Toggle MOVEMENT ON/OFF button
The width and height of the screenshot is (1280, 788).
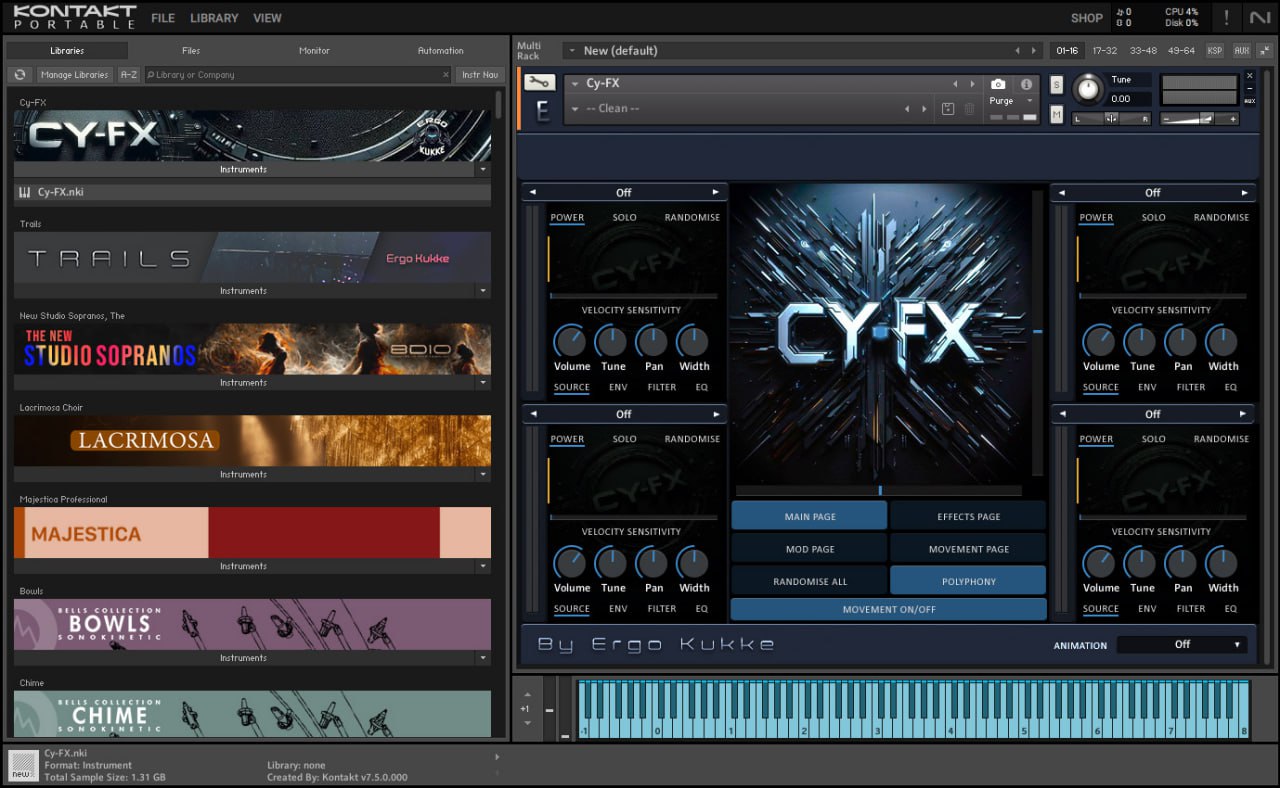889,609
